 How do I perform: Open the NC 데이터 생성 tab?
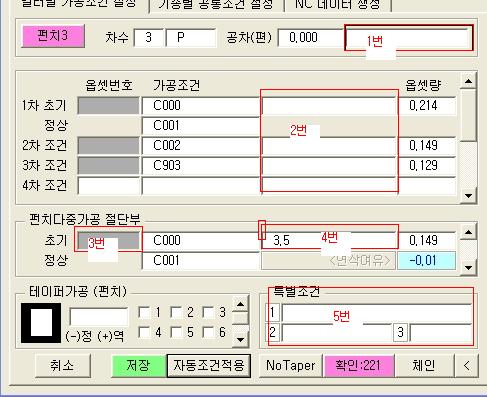338,5
